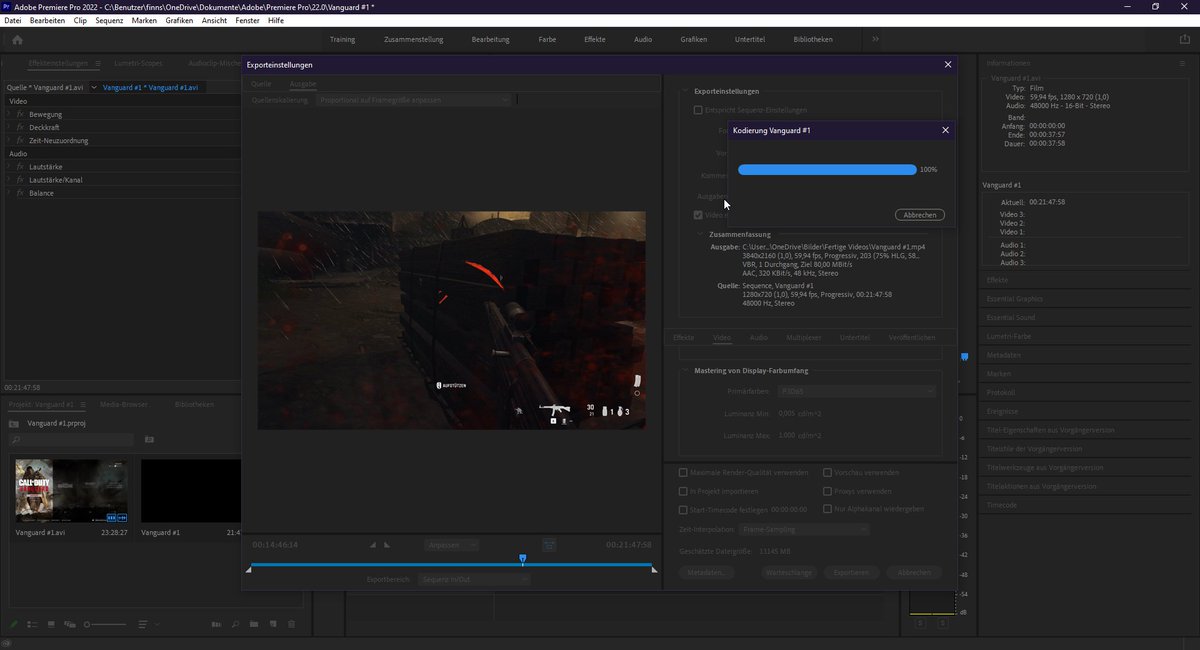Expand the Bewegung effect row
The width and height of the screenshot is (1200, 650).
tap(8, 115)
